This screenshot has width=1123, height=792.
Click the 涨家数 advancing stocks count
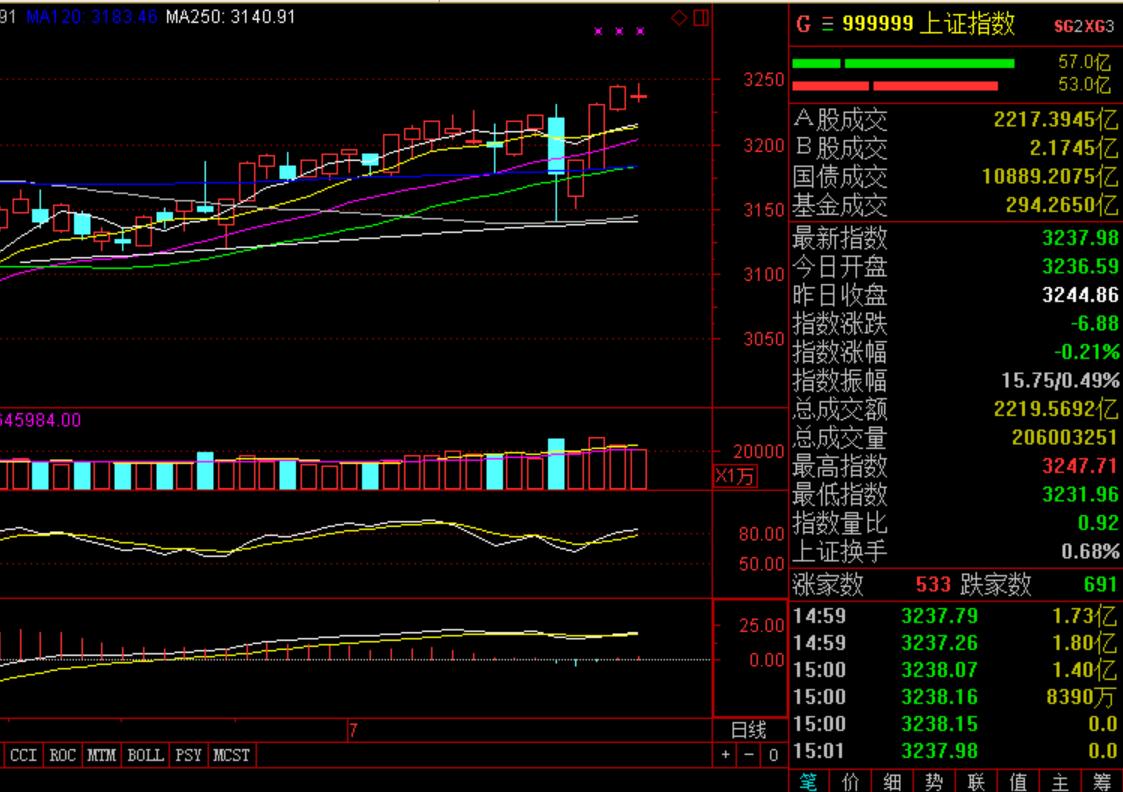point(934,585)
